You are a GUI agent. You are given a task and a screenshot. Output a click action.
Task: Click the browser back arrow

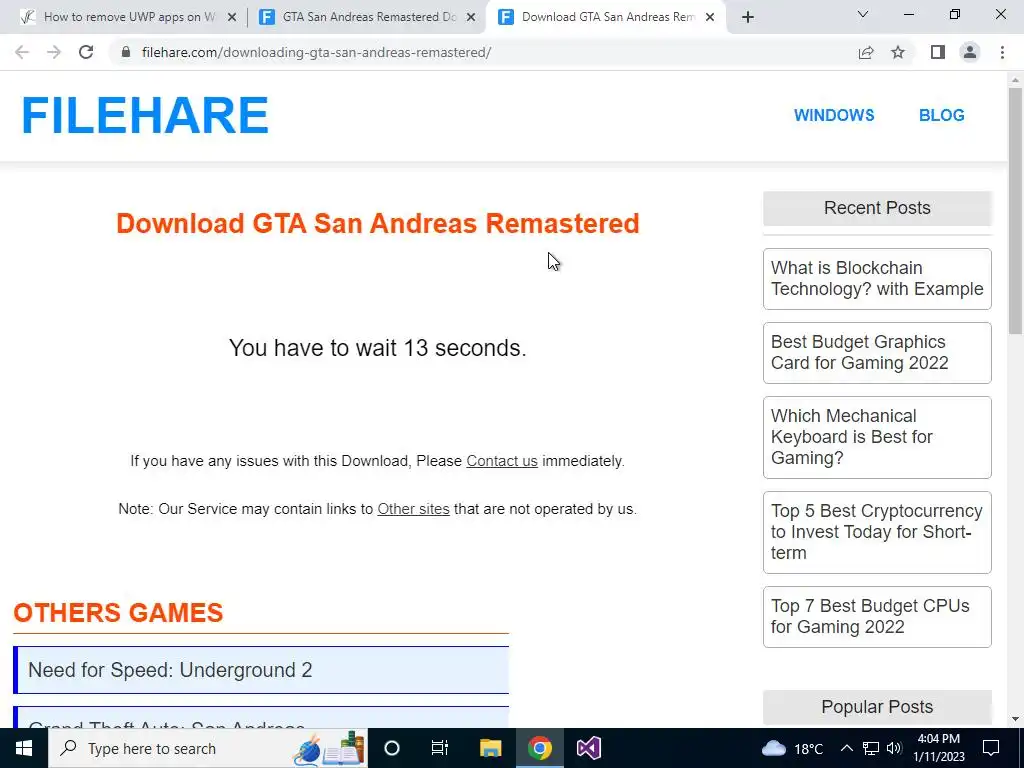[x=22, y=52]
